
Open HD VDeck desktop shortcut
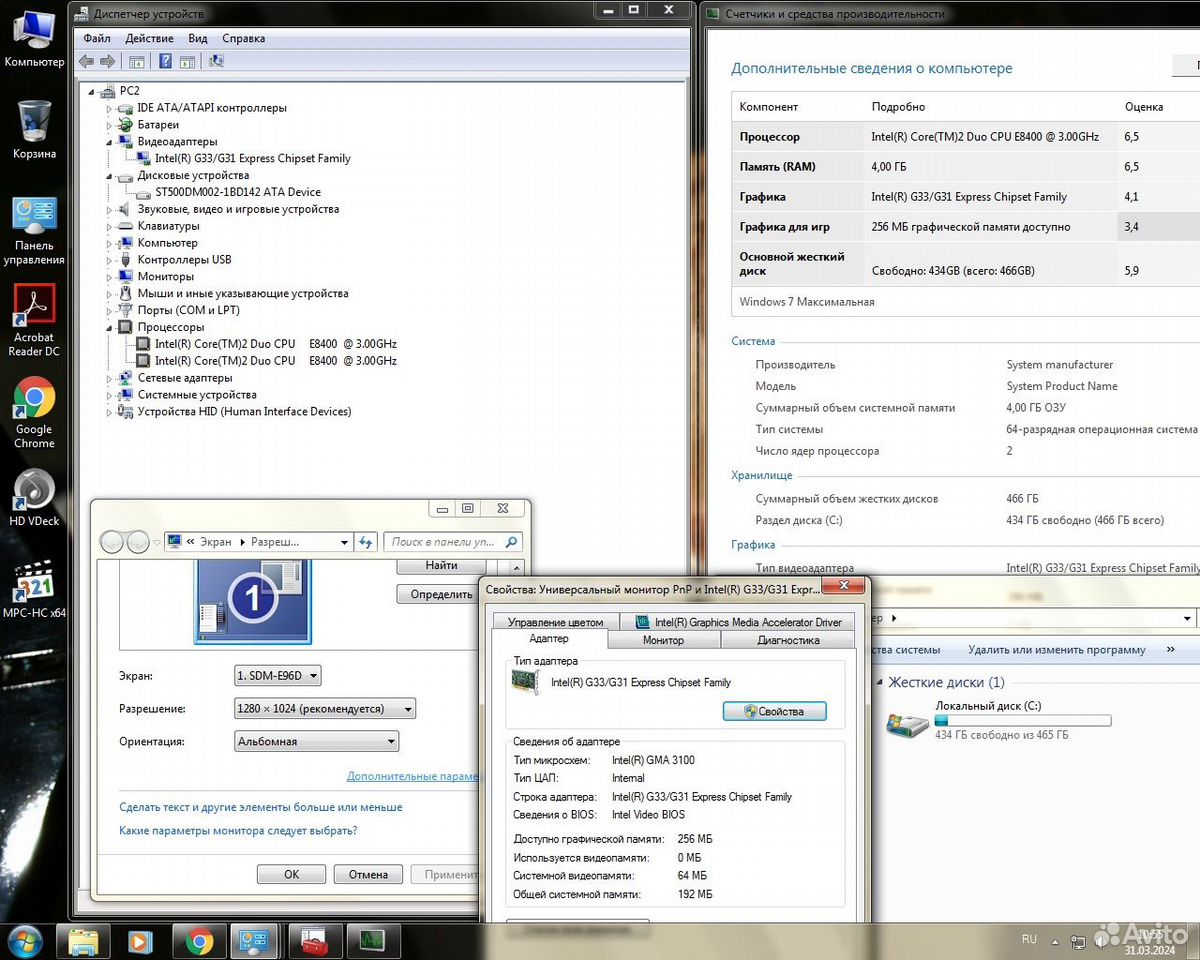tap(34, 498)
